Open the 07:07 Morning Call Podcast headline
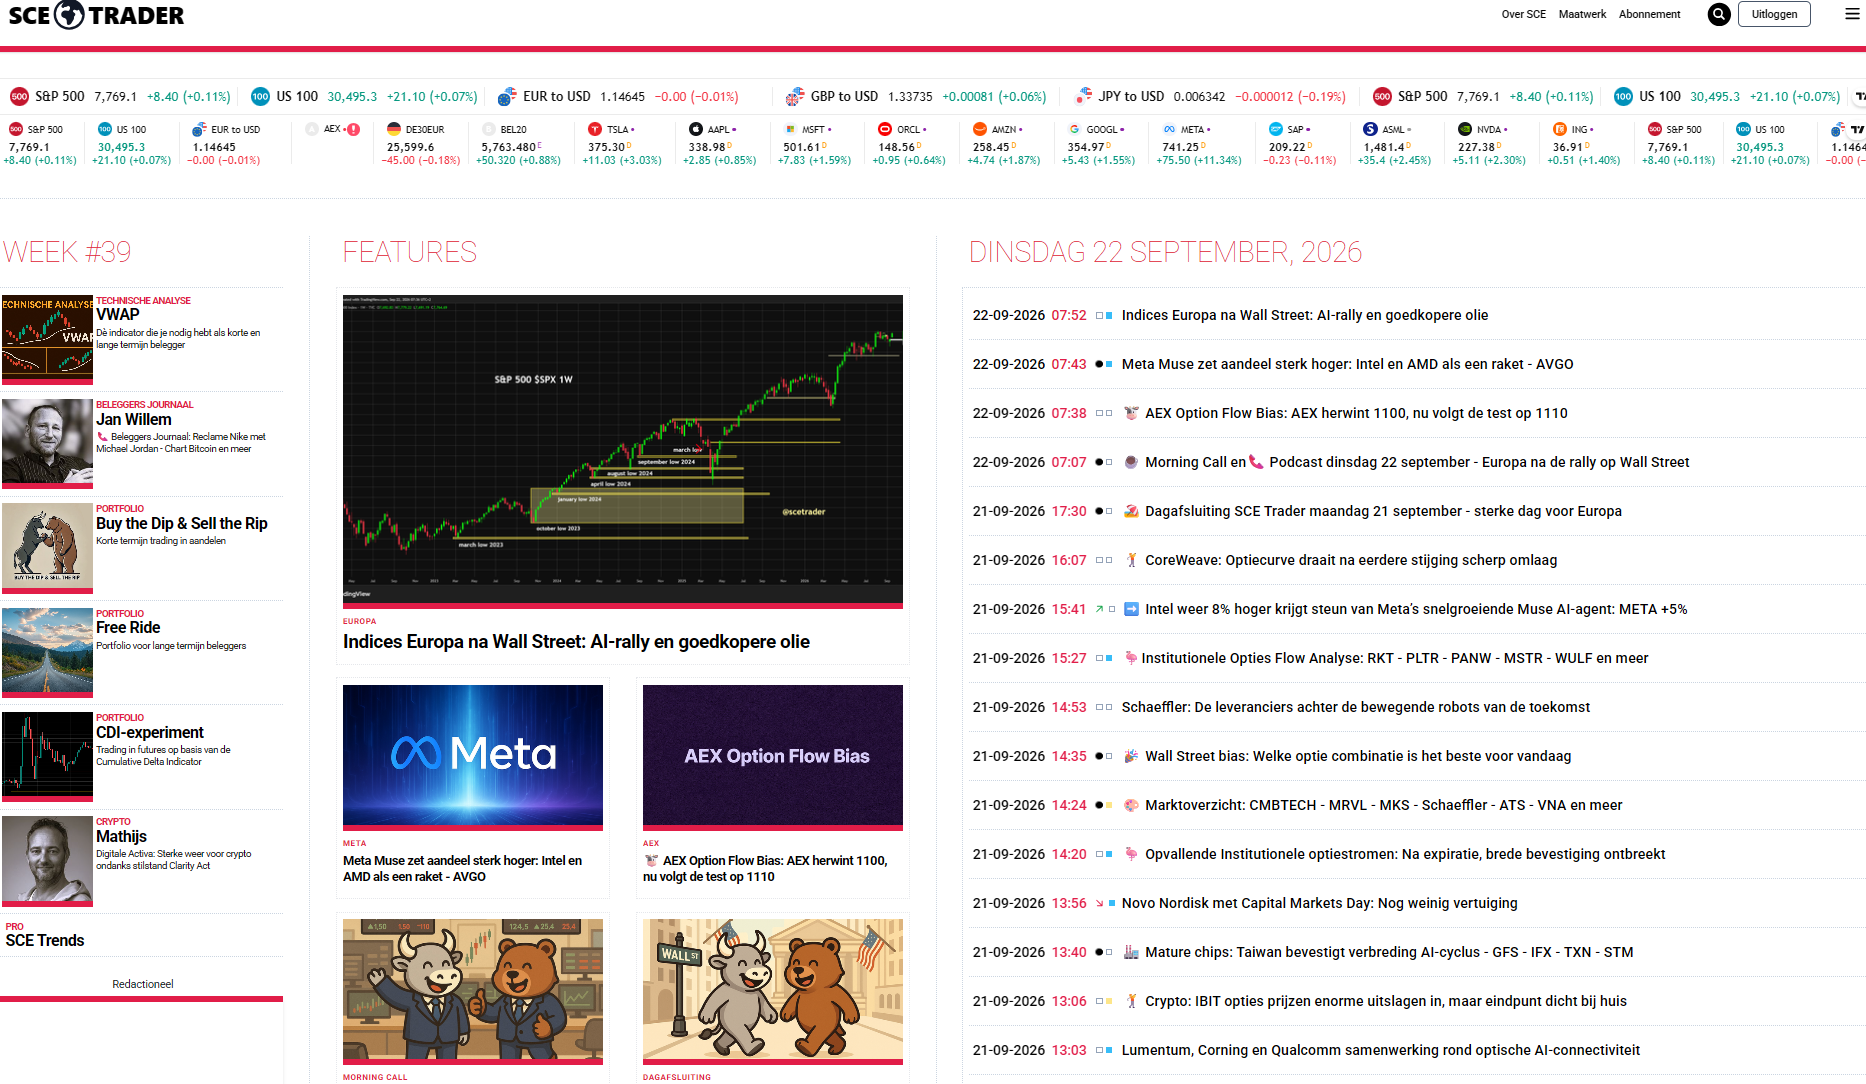 click(x=1417, y=462)
